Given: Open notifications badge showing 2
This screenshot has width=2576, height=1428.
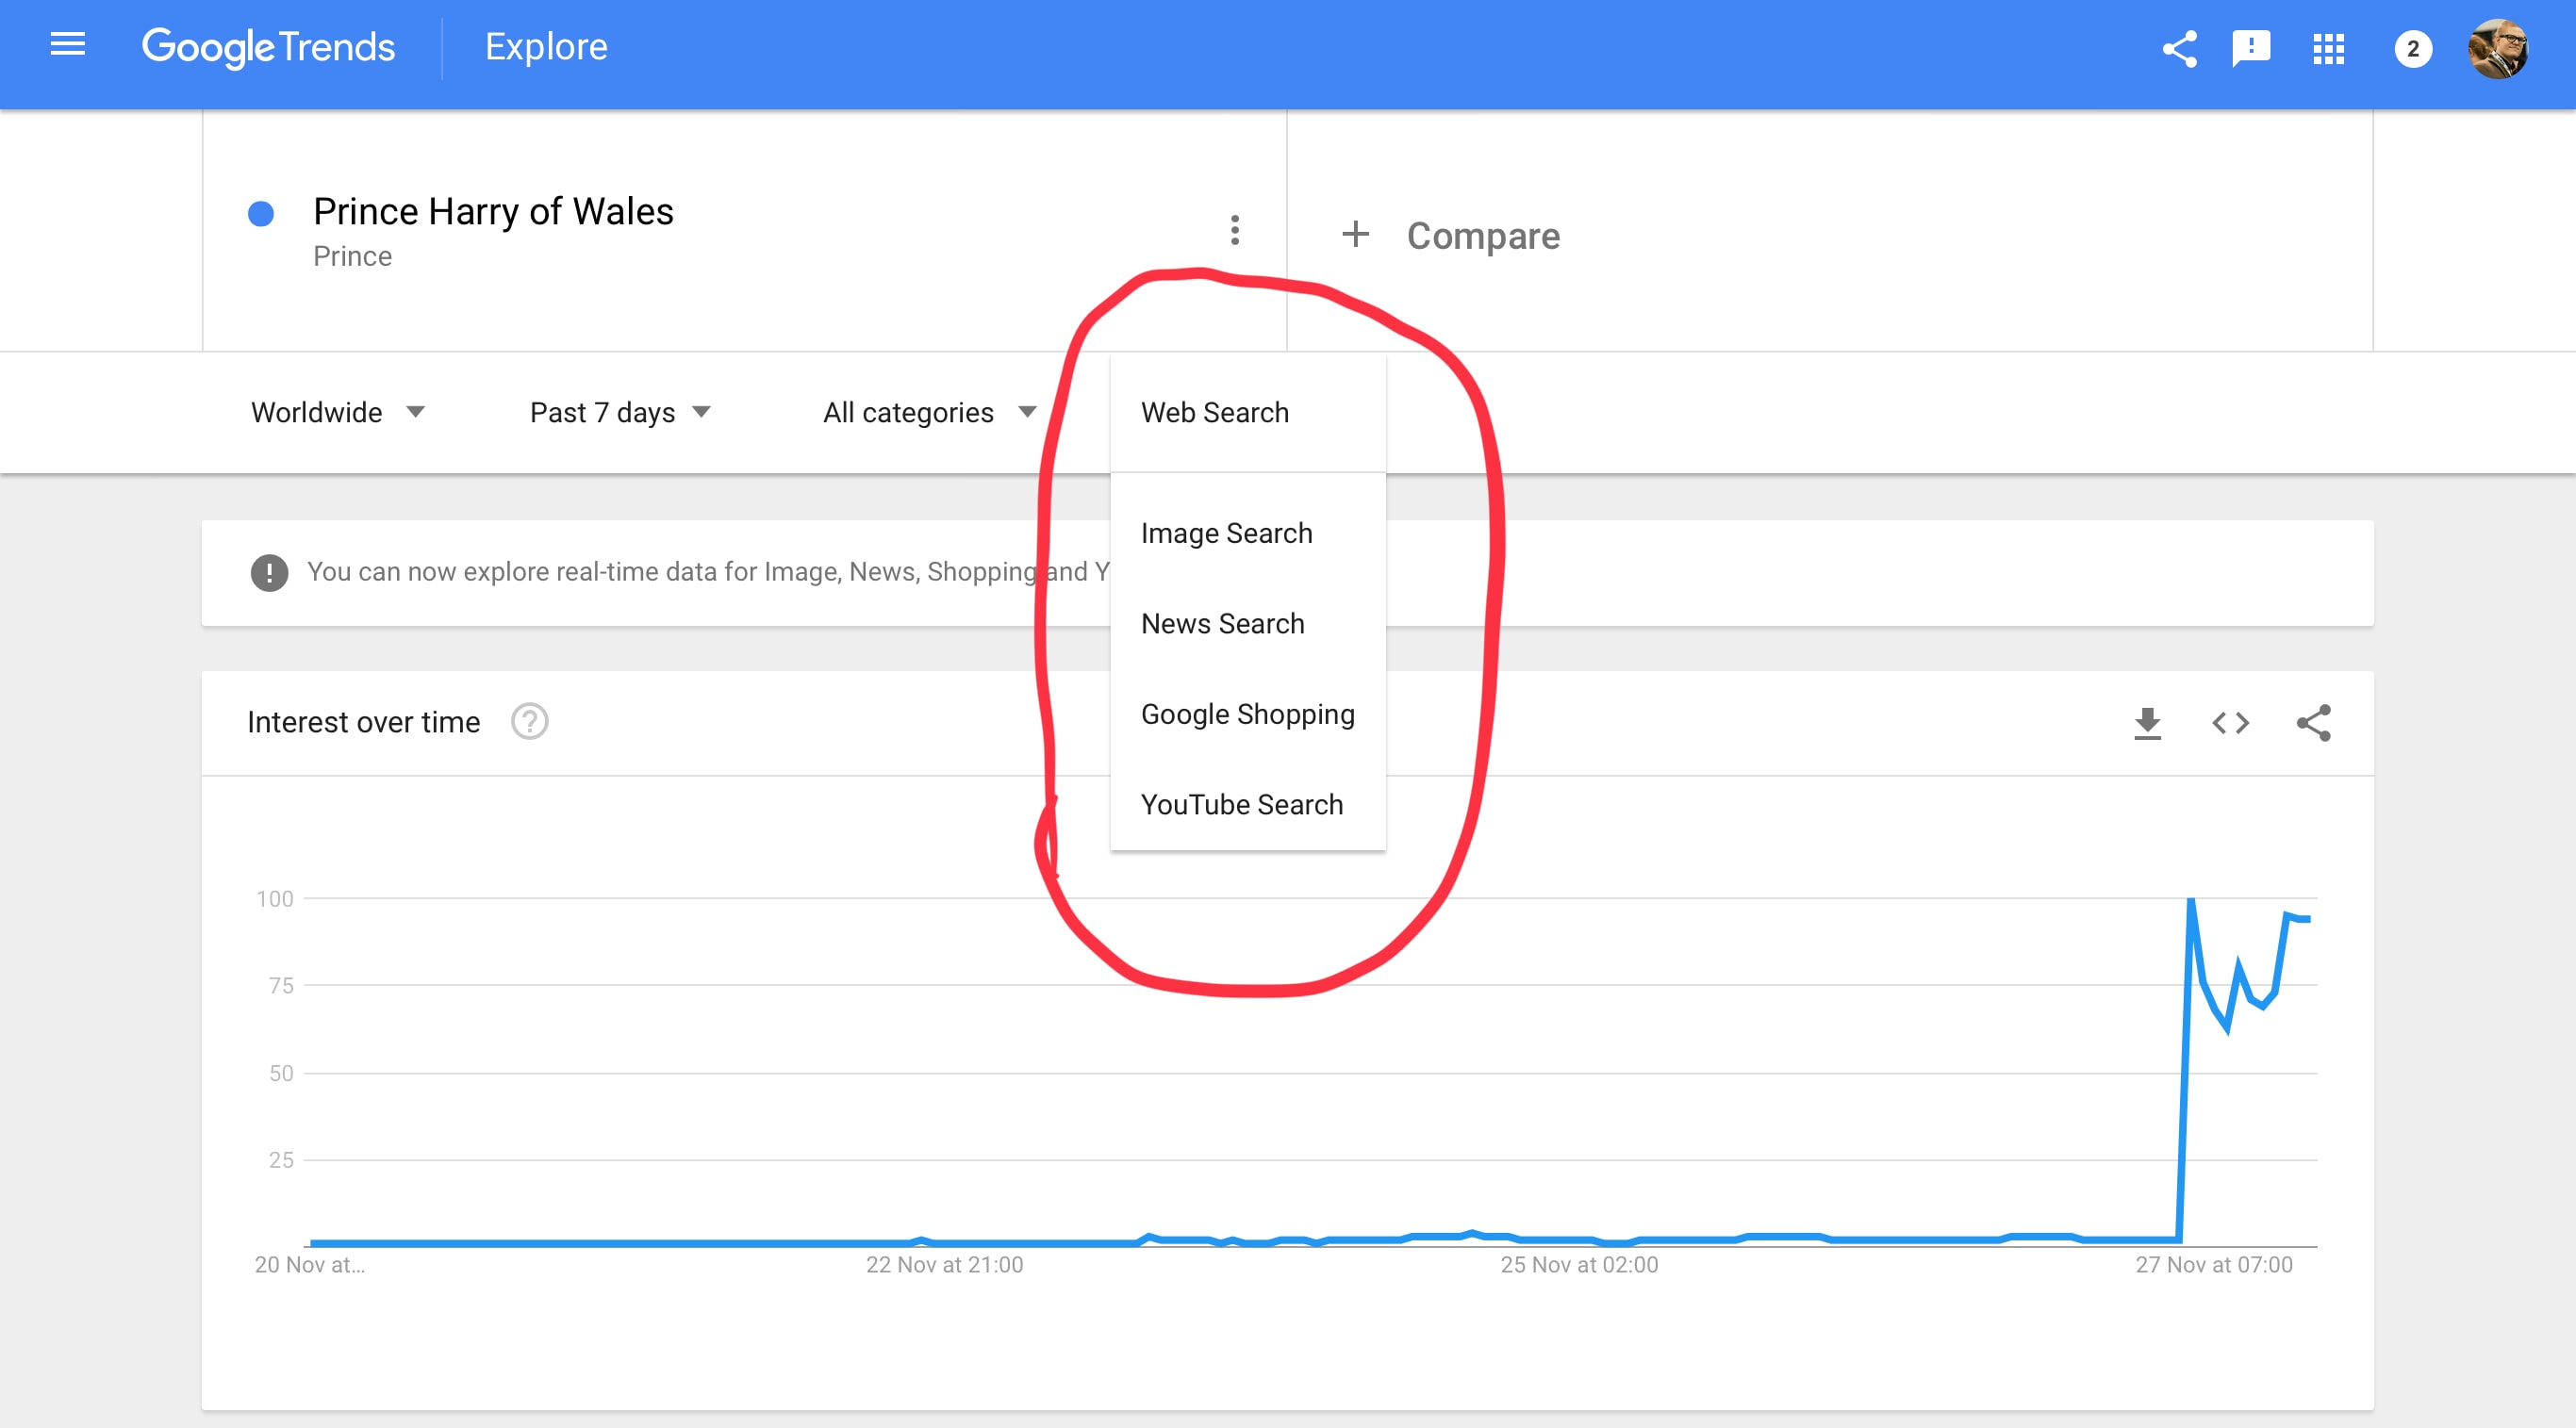Looking at the screenshot, I should pyautogui.click(x=2412, y=48).
